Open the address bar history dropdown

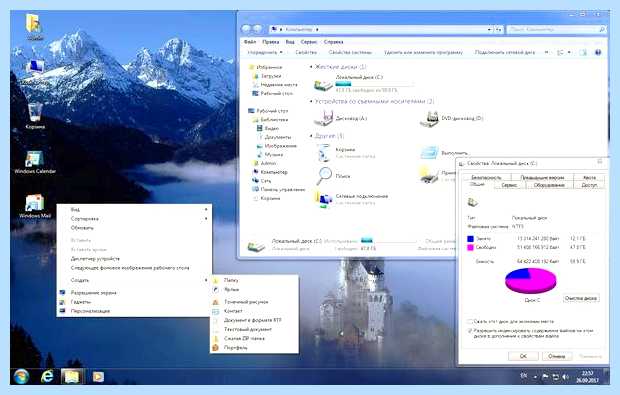click(x=490, y=29)
